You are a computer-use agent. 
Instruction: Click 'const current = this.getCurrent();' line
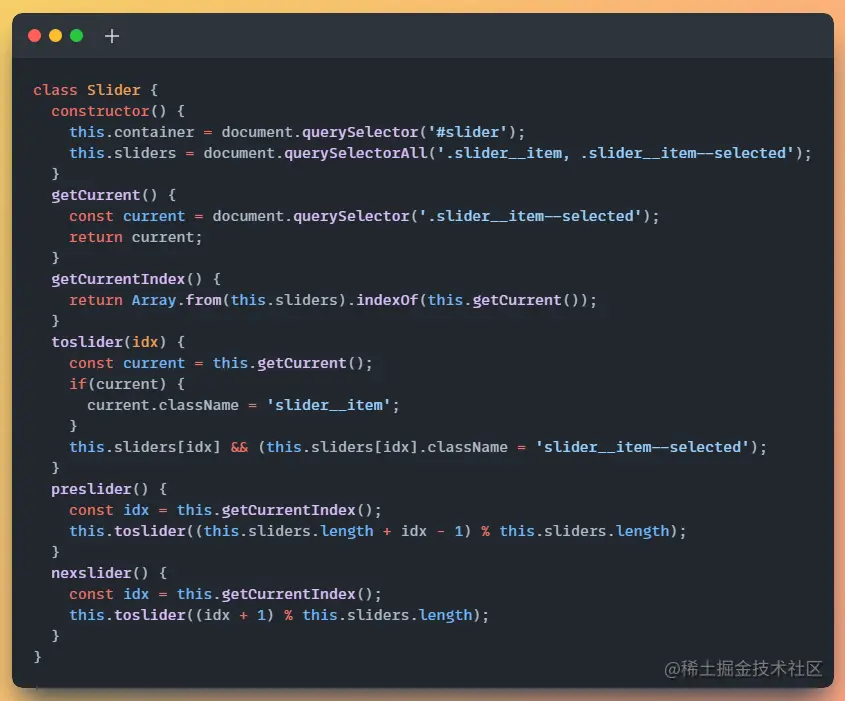tap(221, 363)
